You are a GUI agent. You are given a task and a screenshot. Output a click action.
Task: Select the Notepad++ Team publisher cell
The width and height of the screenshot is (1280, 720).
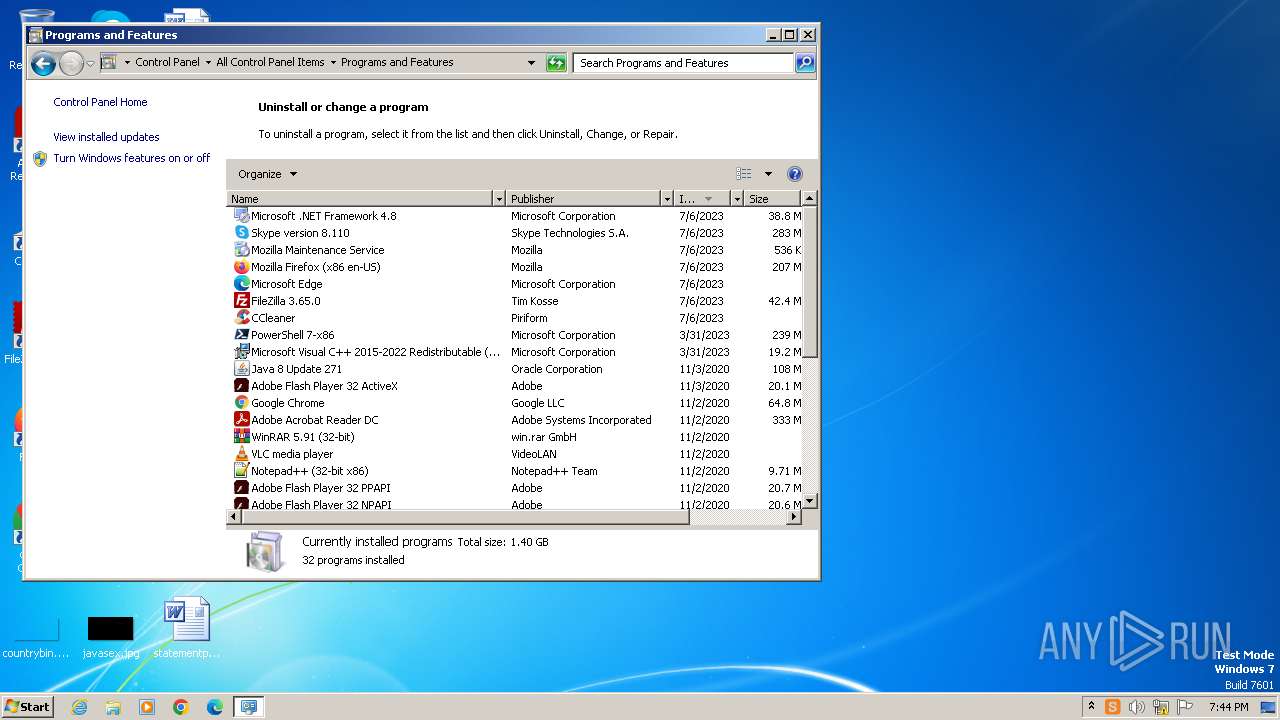[554, 471]
